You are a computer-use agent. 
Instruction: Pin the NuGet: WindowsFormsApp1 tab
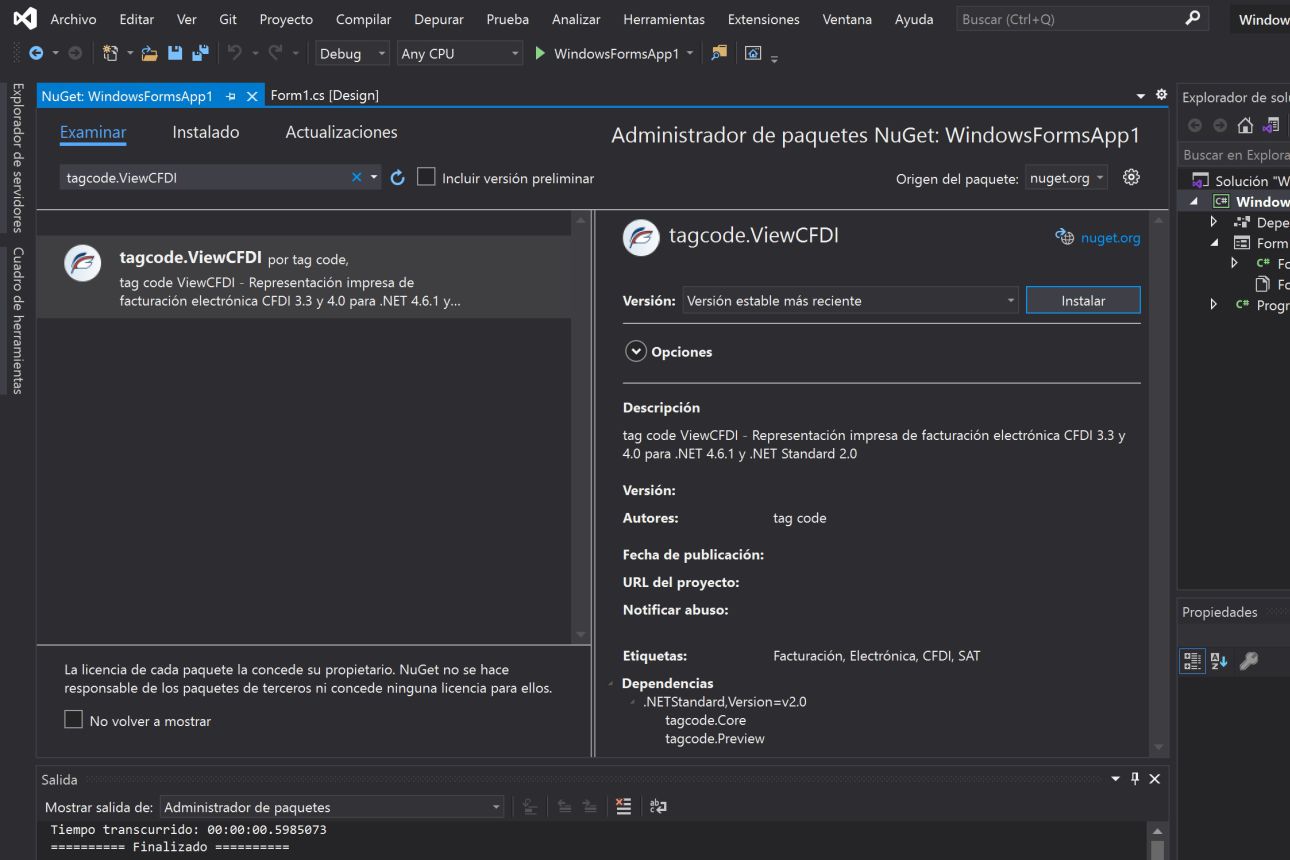231,96
